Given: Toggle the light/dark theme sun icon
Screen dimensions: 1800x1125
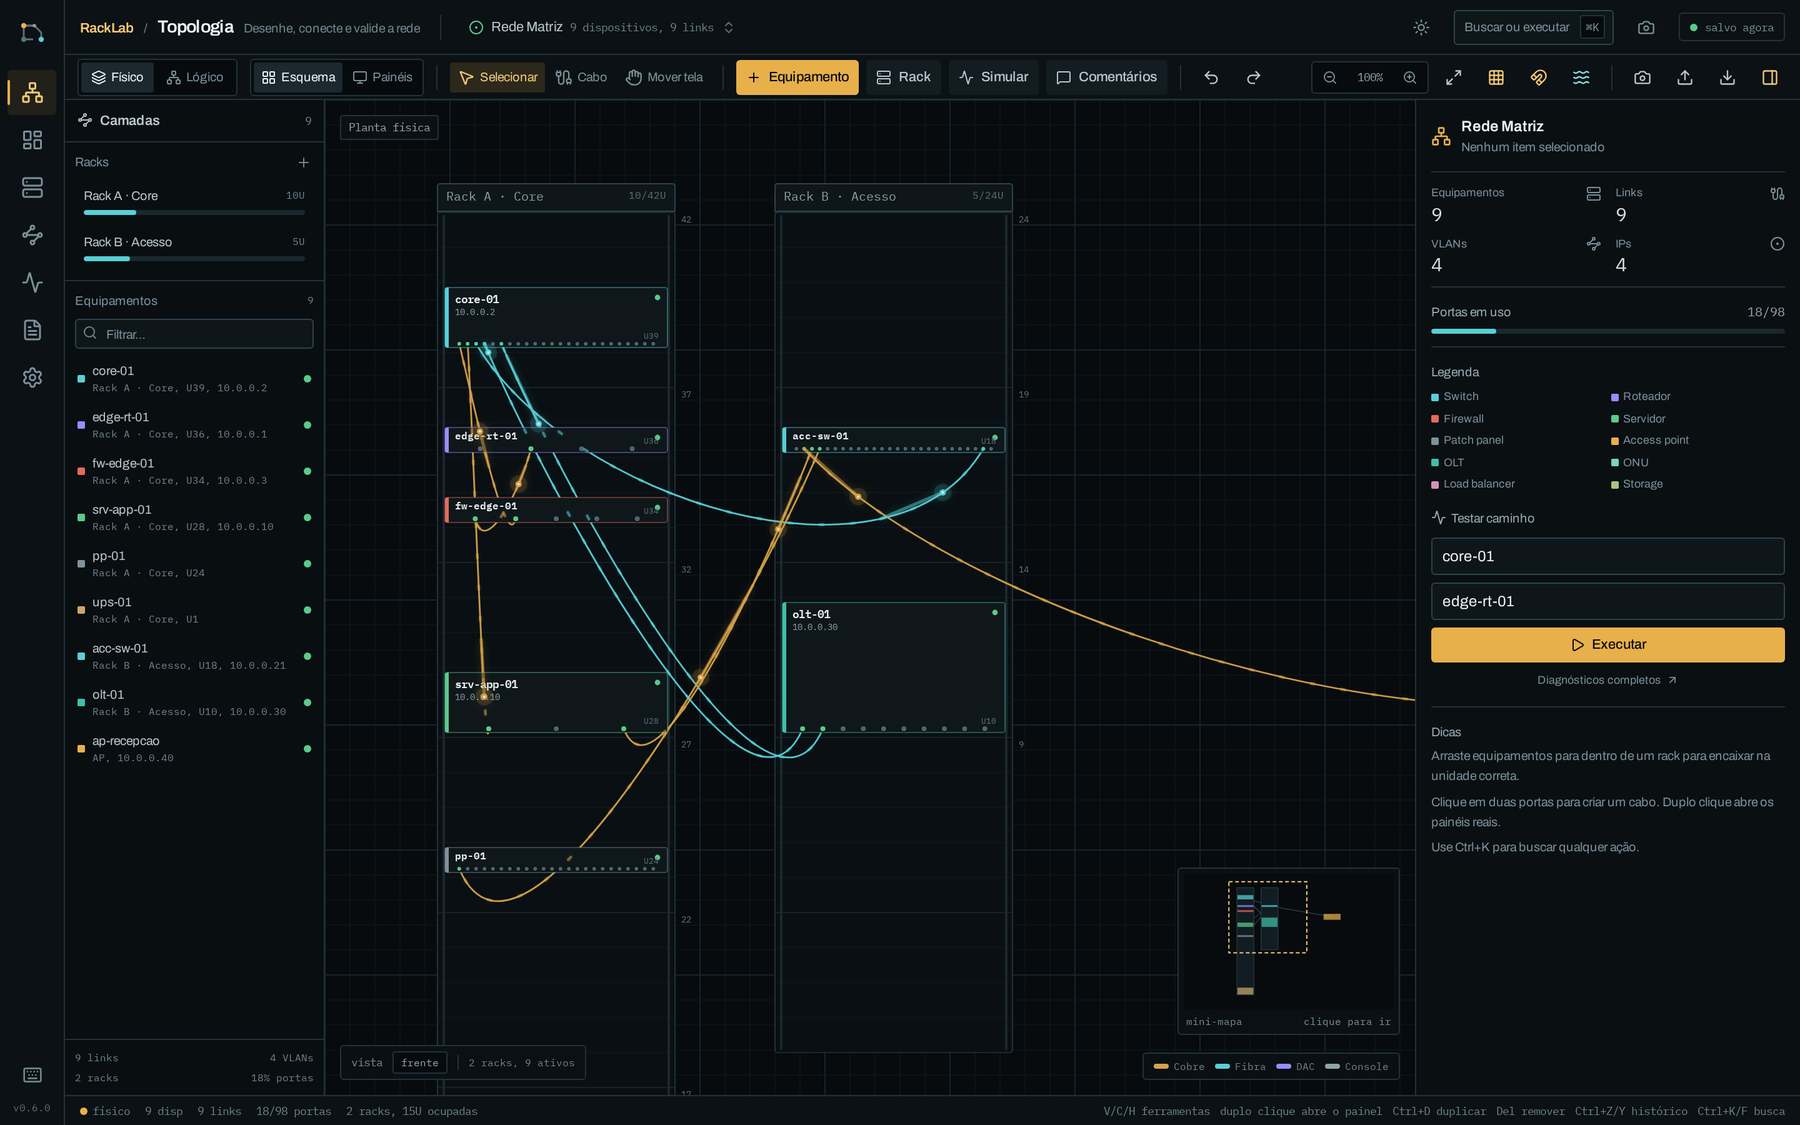Looking at the screenshot, I should tap(1421, 27).
